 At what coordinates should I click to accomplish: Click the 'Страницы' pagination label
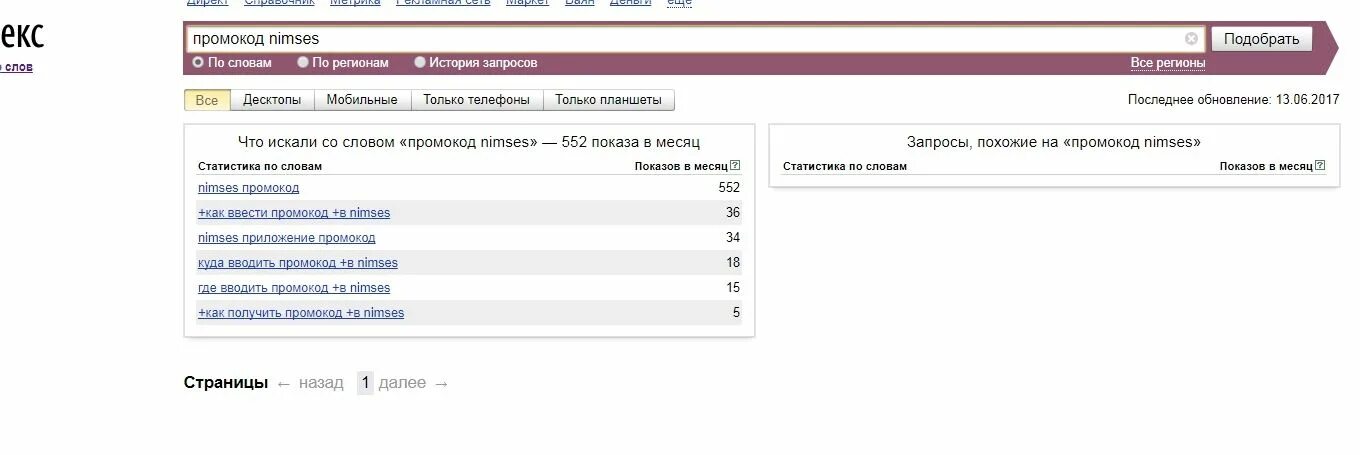226,383
